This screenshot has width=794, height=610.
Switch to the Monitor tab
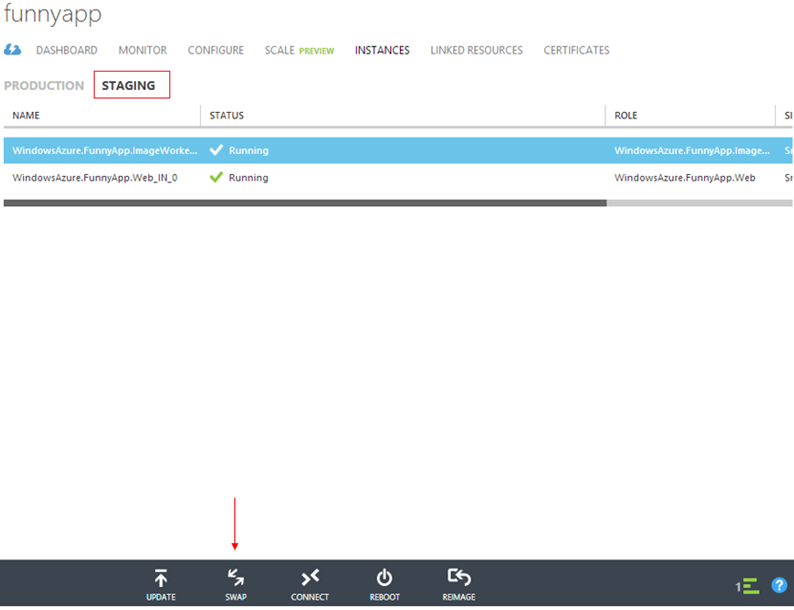click(142, 50)
